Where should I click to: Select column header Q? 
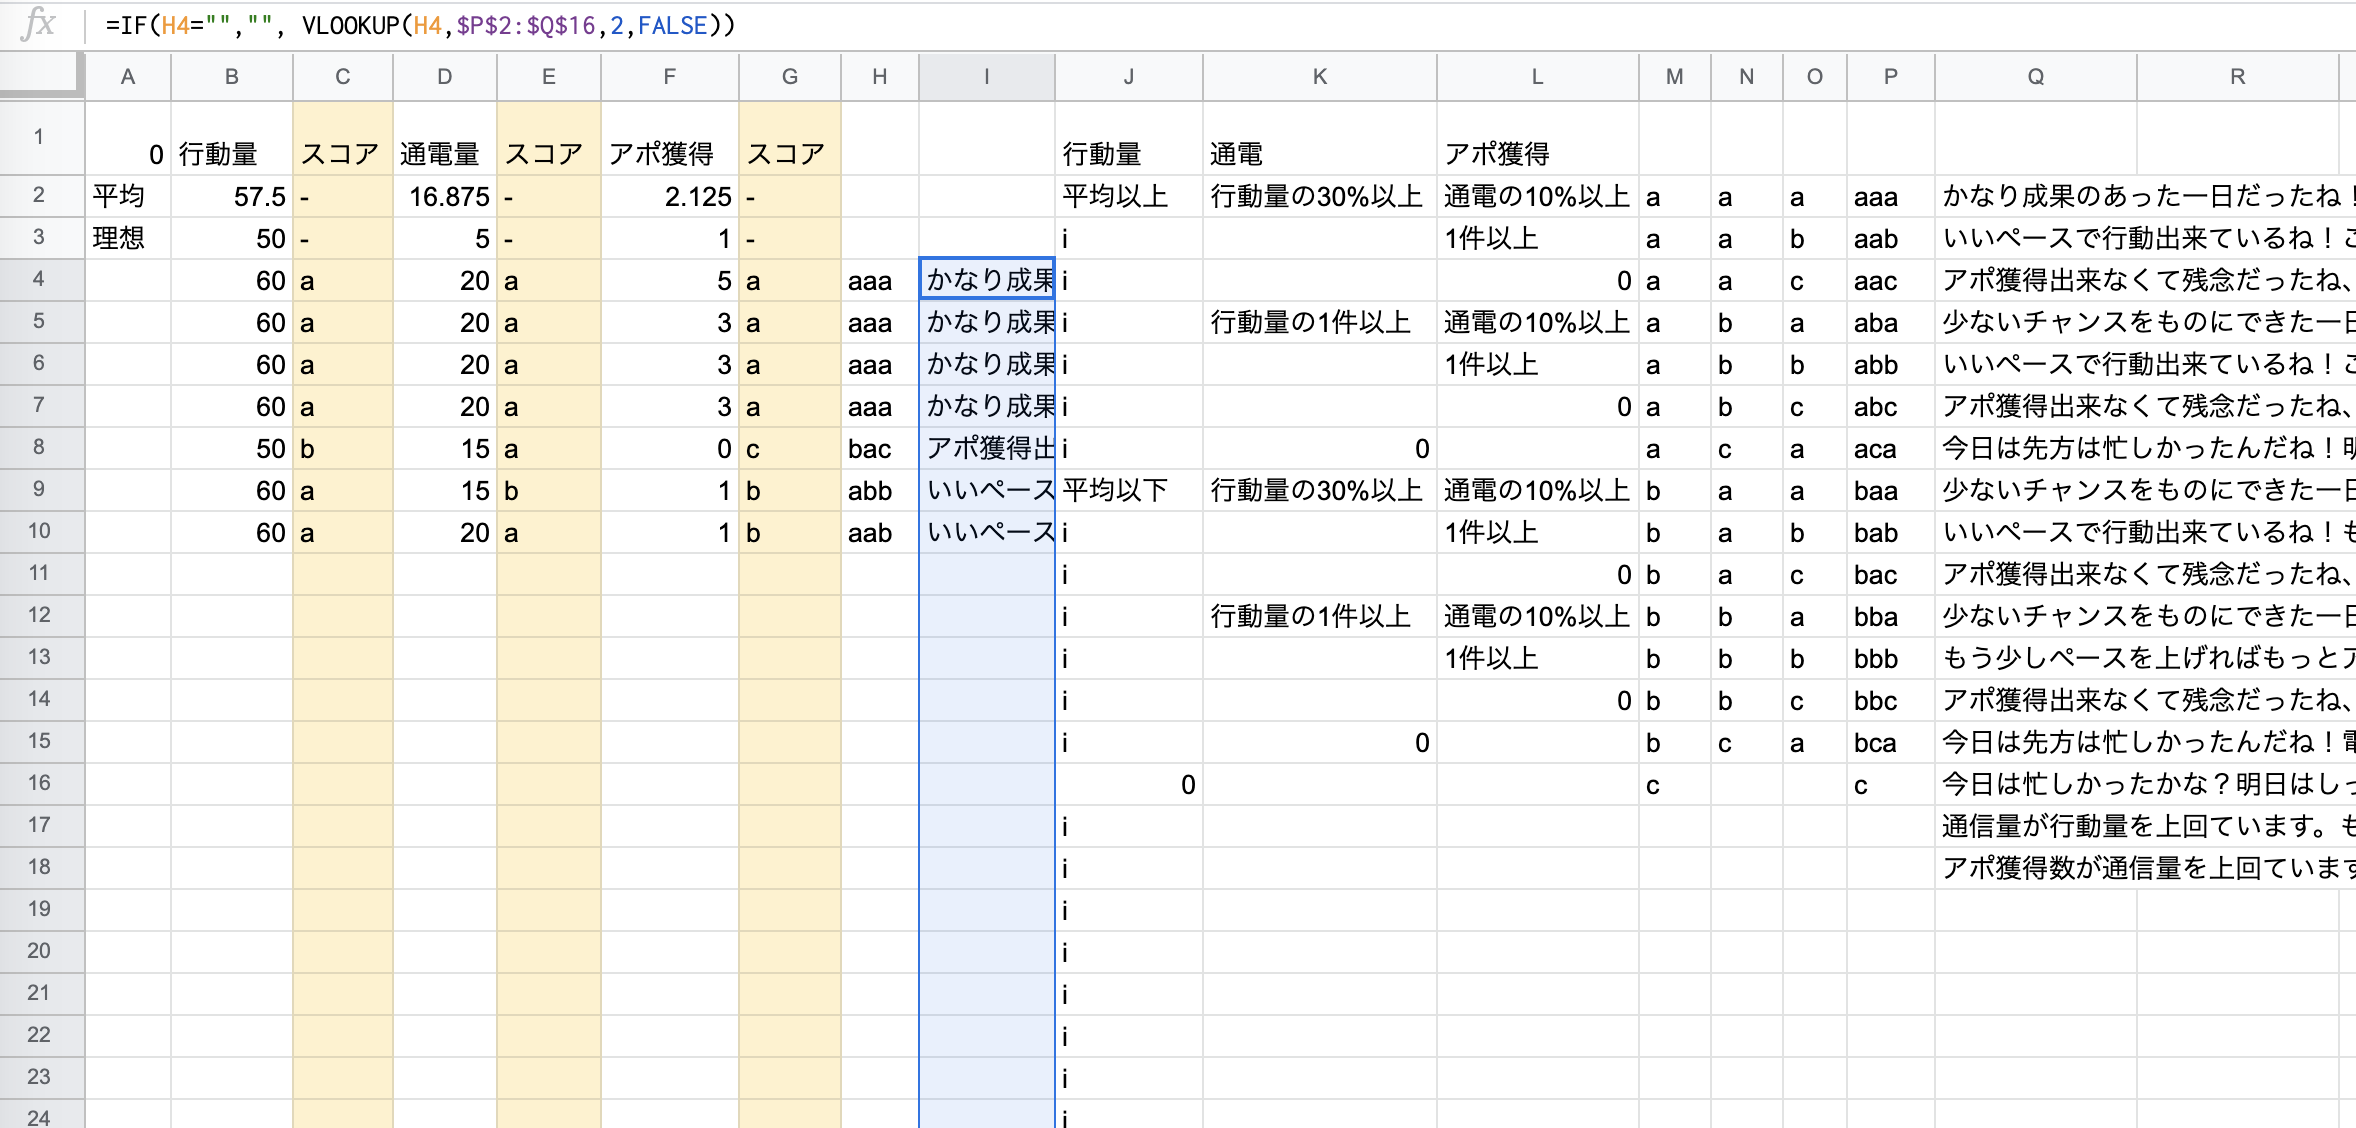tap(2036, 76)
